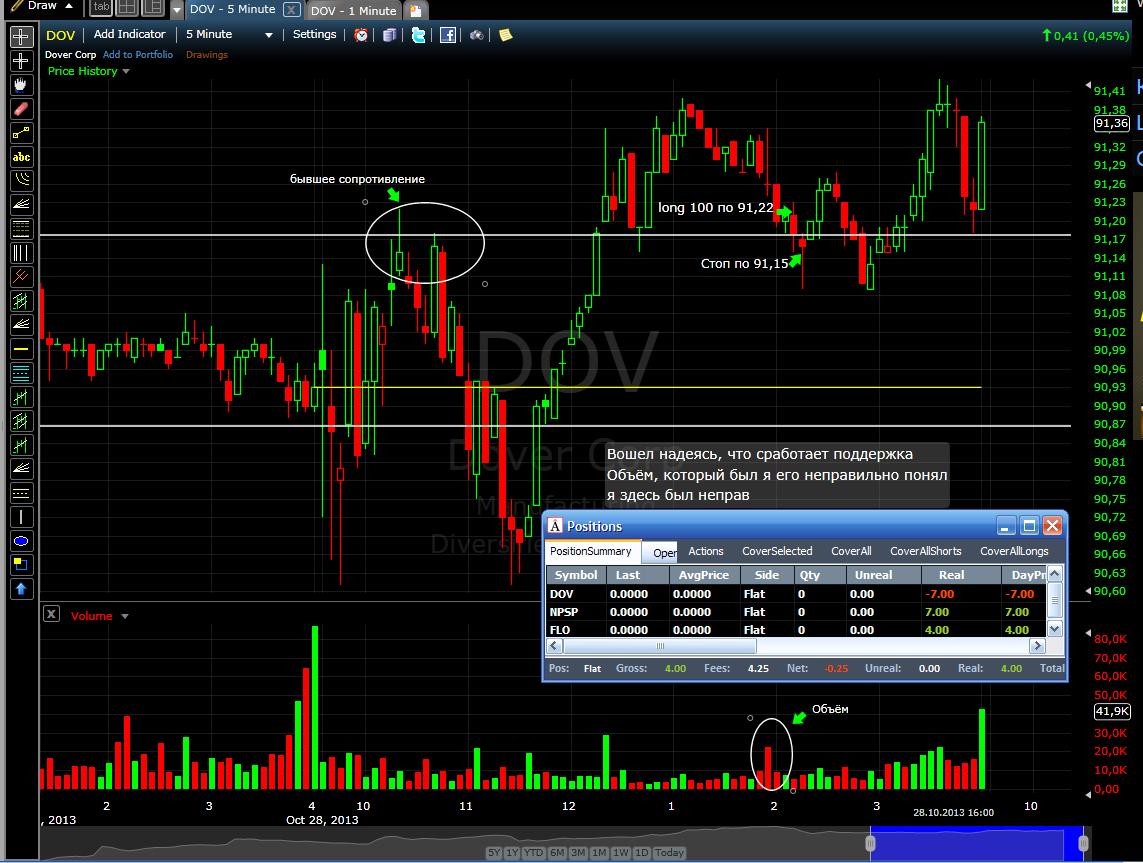The height and width of the screenshot is (863, 1143).
Task: Share the chart on Twitter
Action: (x=418, y=35)
